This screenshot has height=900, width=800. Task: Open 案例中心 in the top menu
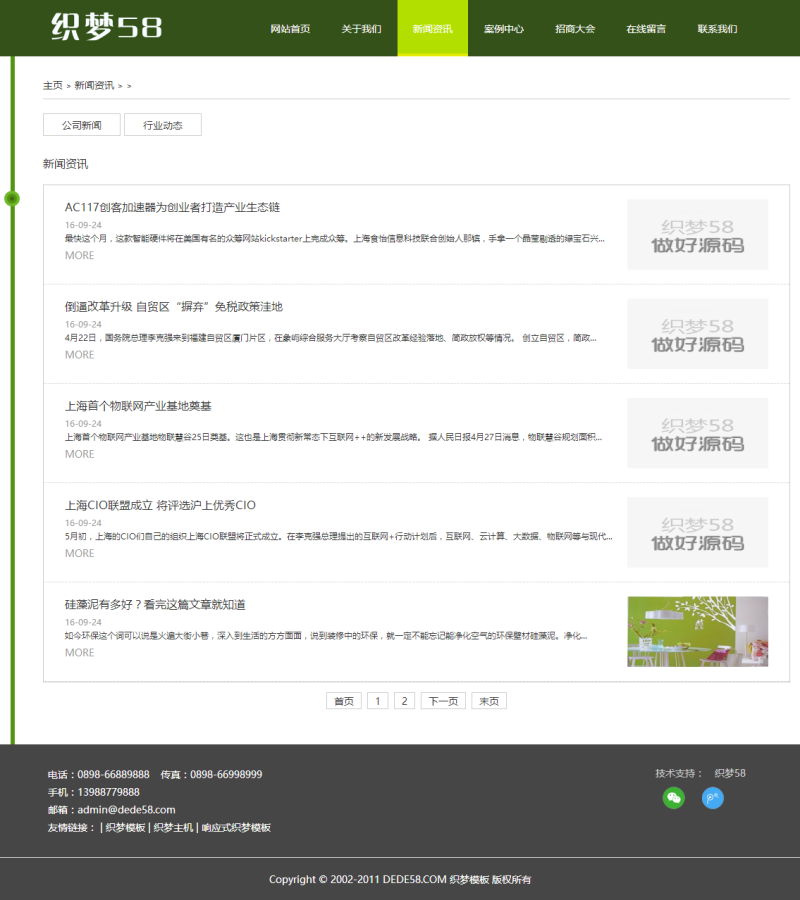click(x=504, y=29)
